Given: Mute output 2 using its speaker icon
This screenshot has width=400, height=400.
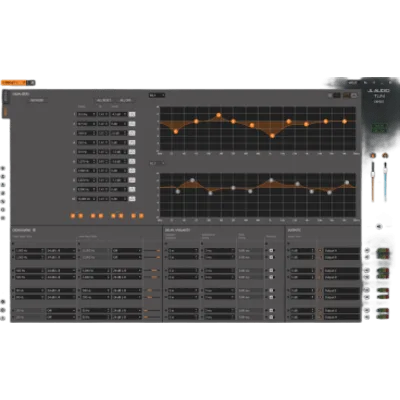Looking at the screenshot, I should coord(367,257).
